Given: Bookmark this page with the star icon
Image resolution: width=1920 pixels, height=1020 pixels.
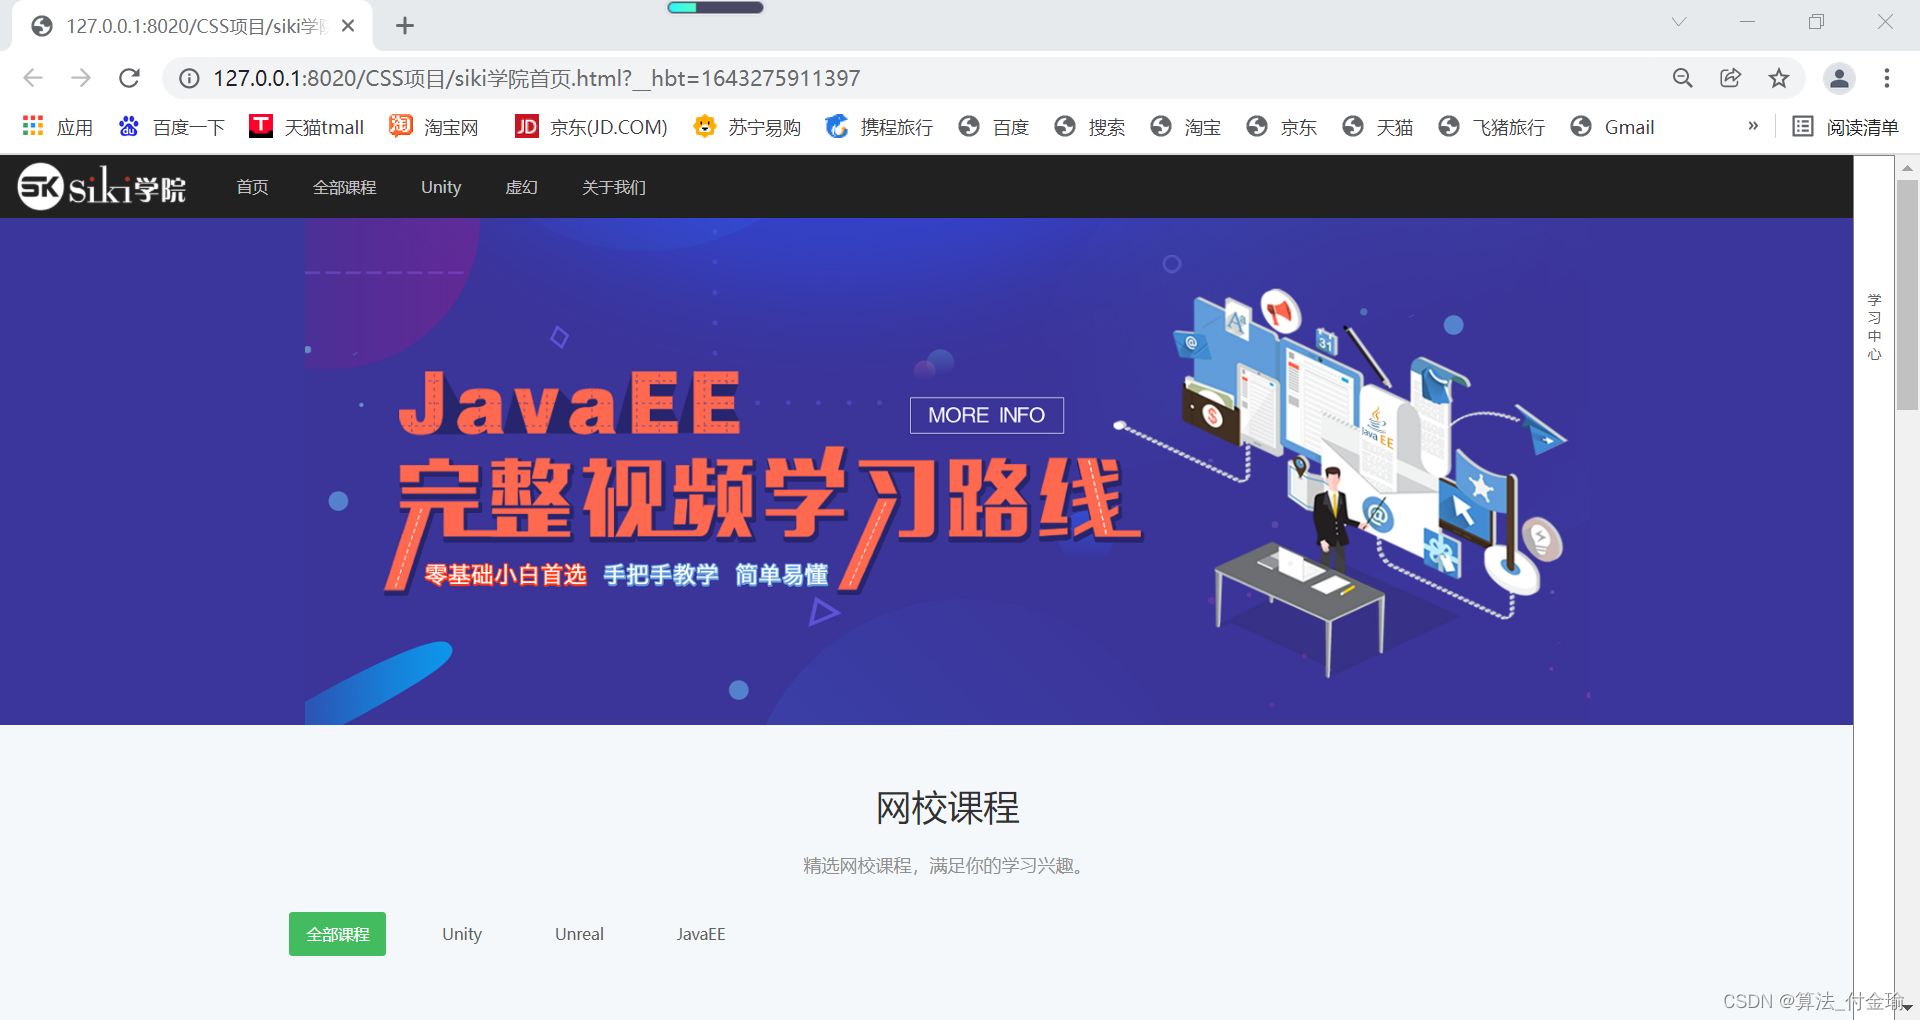Looking at the screenshot, I should click(1779, 78).
